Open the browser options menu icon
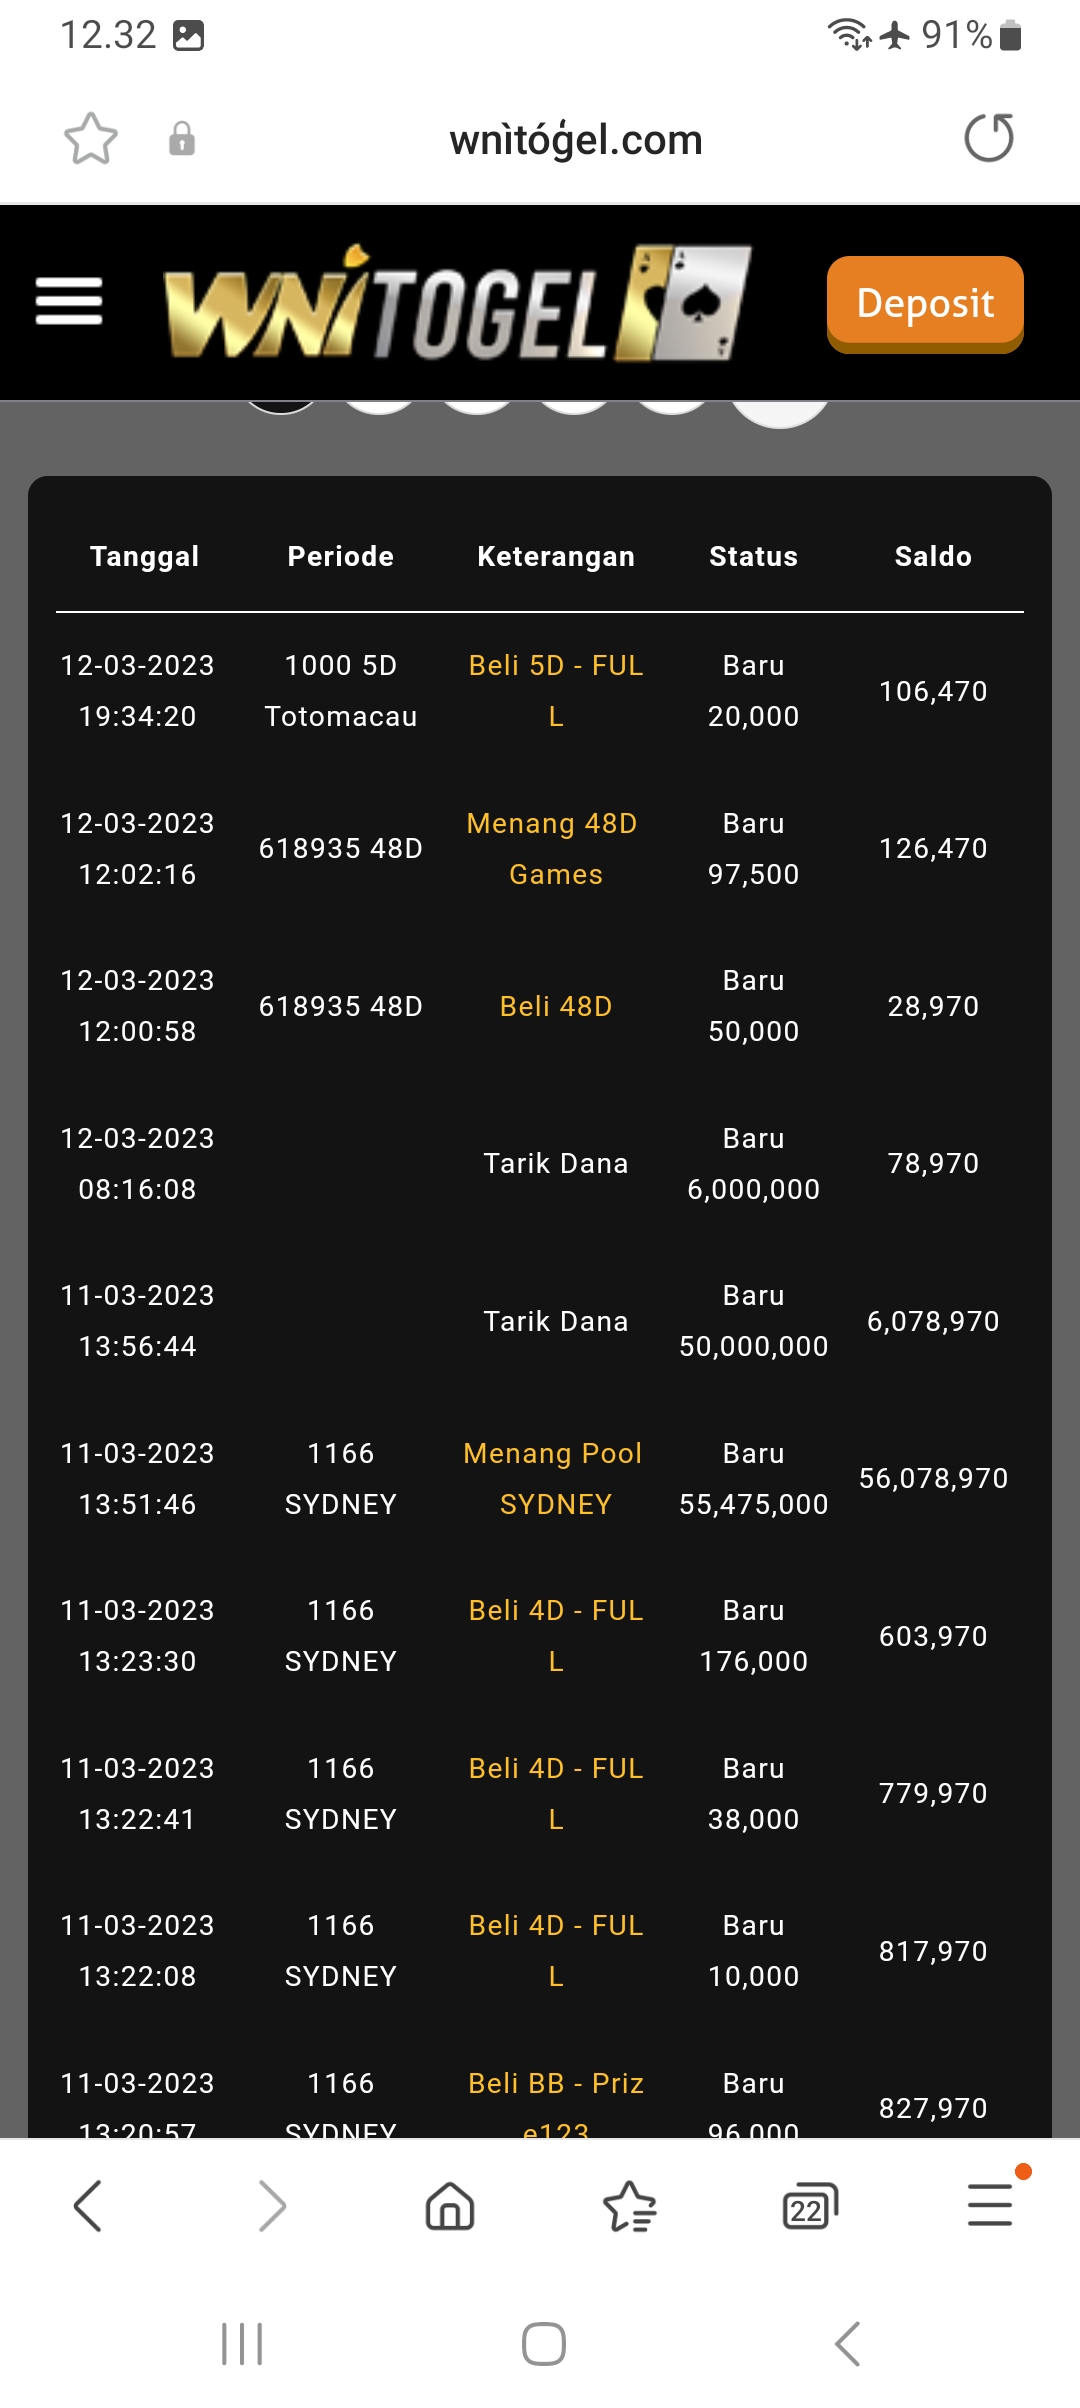 (990, 2205)
